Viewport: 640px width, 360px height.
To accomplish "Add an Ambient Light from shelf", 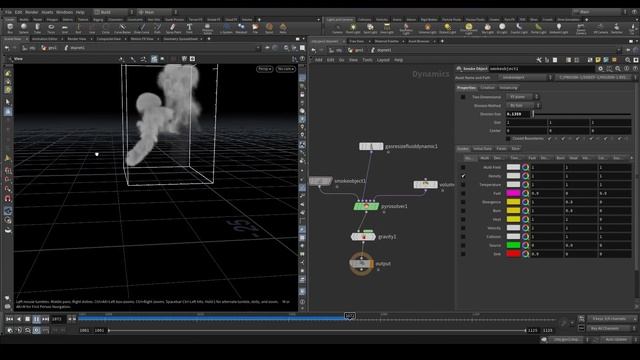I will [x=558, y=28].
